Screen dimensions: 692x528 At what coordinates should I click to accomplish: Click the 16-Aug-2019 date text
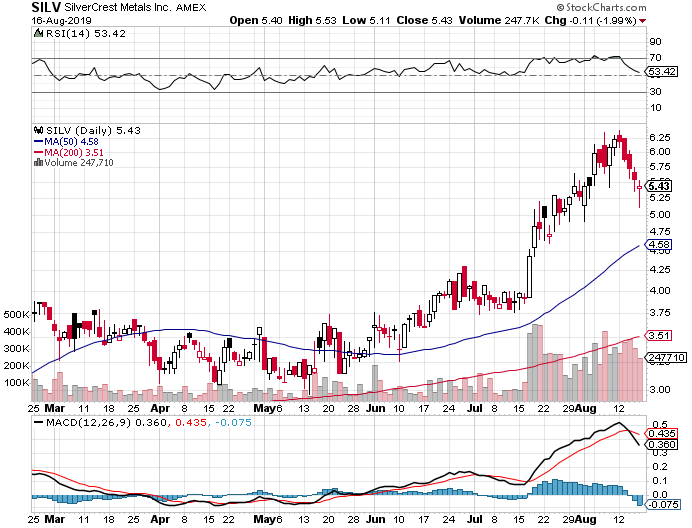pyautogui.click(x=61, y=20)
